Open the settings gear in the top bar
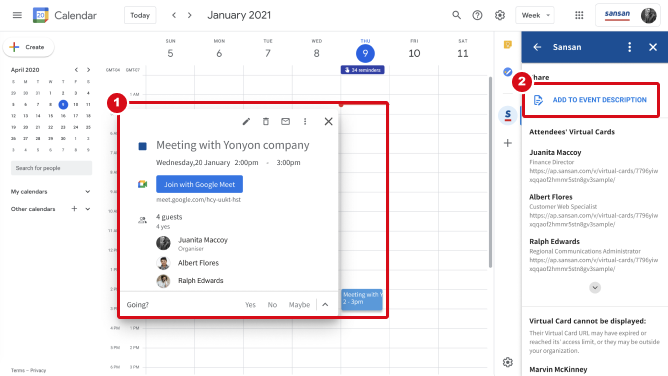Screen dimensions: 668x376 tap(500, 15)
